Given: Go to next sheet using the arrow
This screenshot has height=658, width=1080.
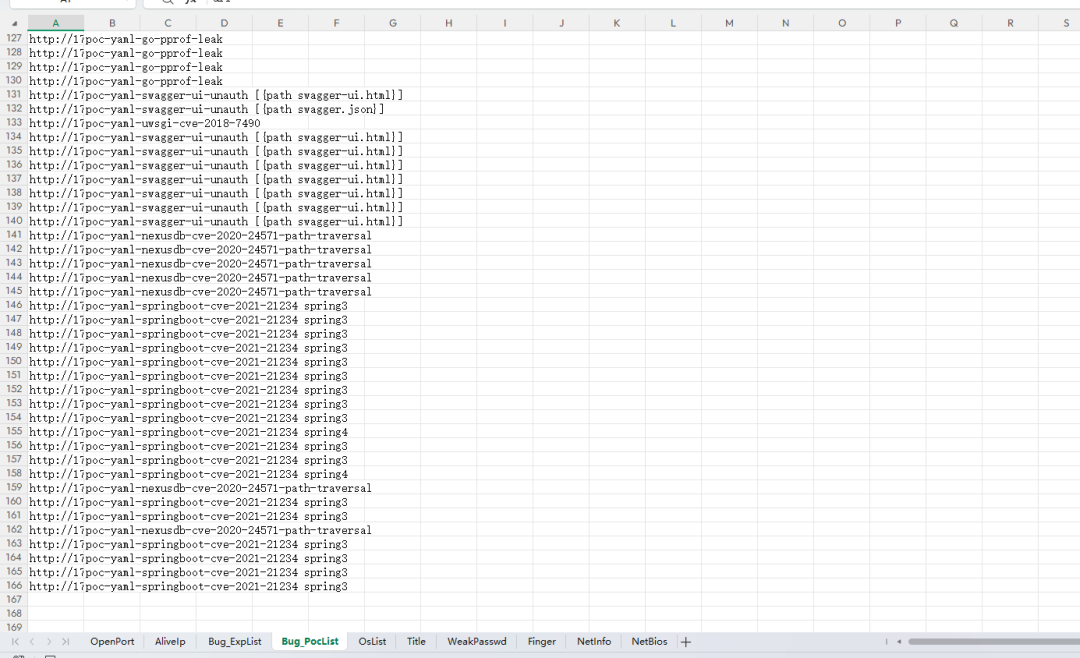Looking at the screenshot, I should pyautogui.click(x=49, y=641).
